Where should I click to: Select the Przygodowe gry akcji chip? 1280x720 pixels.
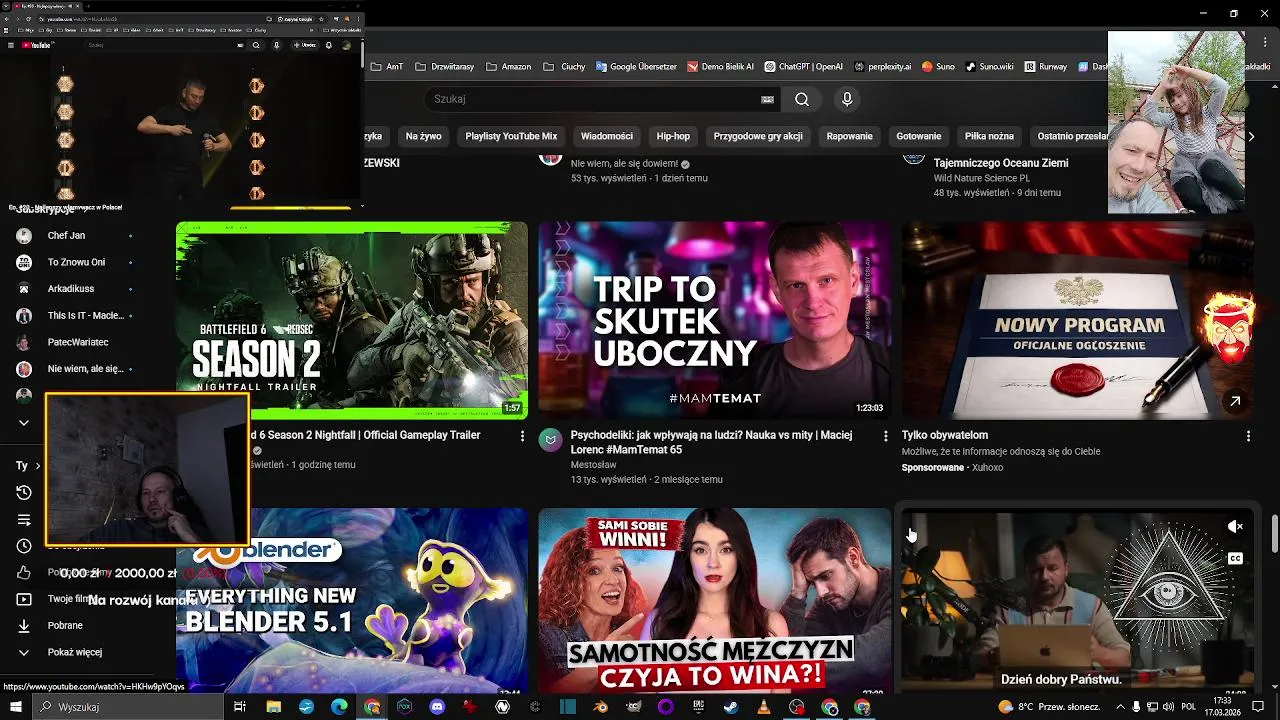click(x=758, y=136)
